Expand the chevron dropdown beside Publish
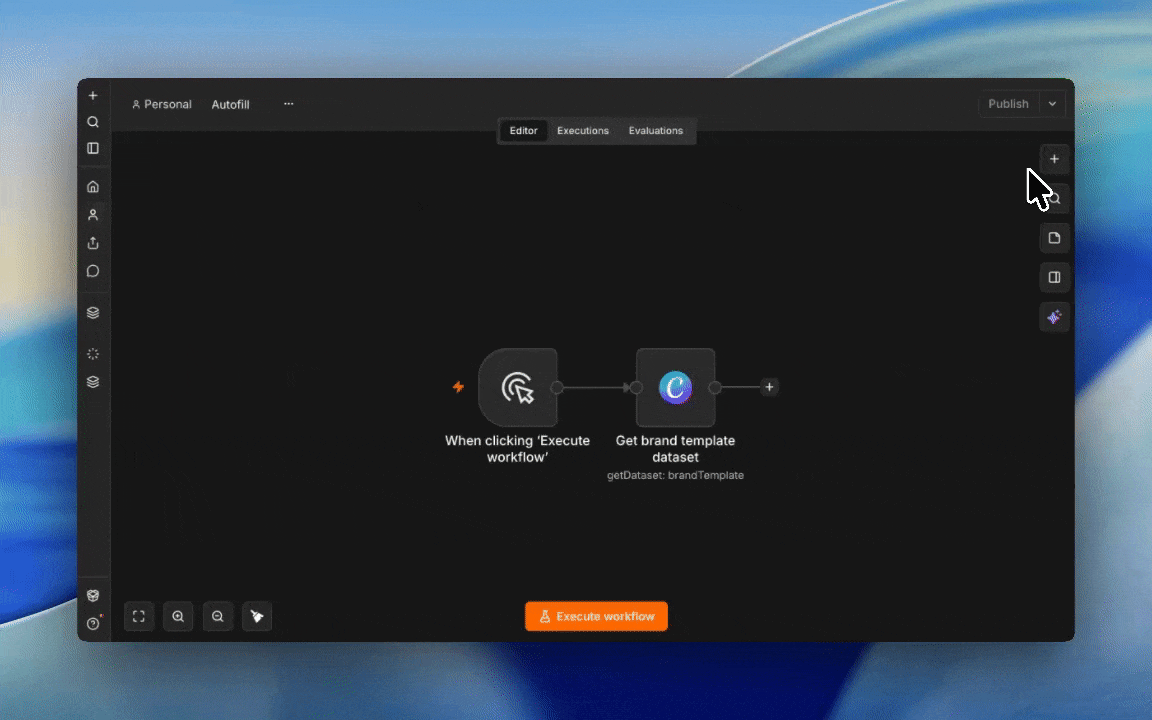This screenshot has width=1152, height=720. click(1052, 104)
